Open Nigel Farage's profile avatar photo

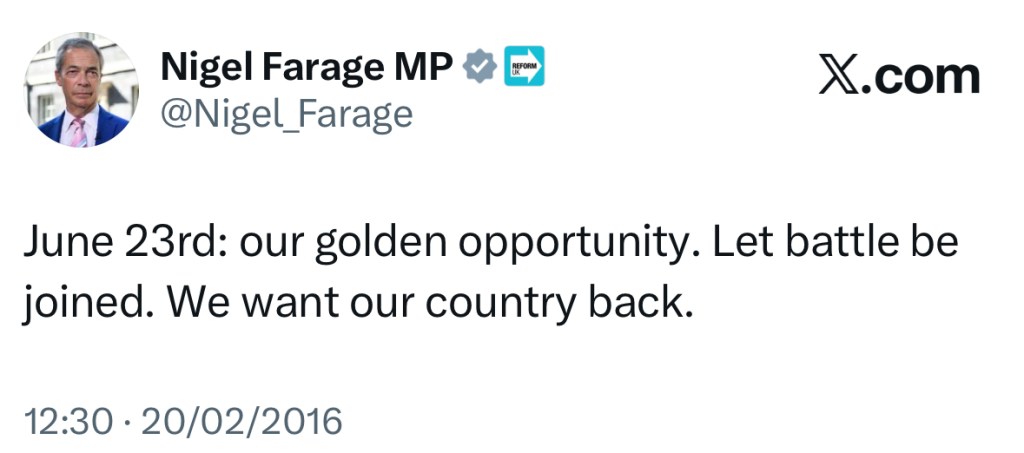[81, 89]
